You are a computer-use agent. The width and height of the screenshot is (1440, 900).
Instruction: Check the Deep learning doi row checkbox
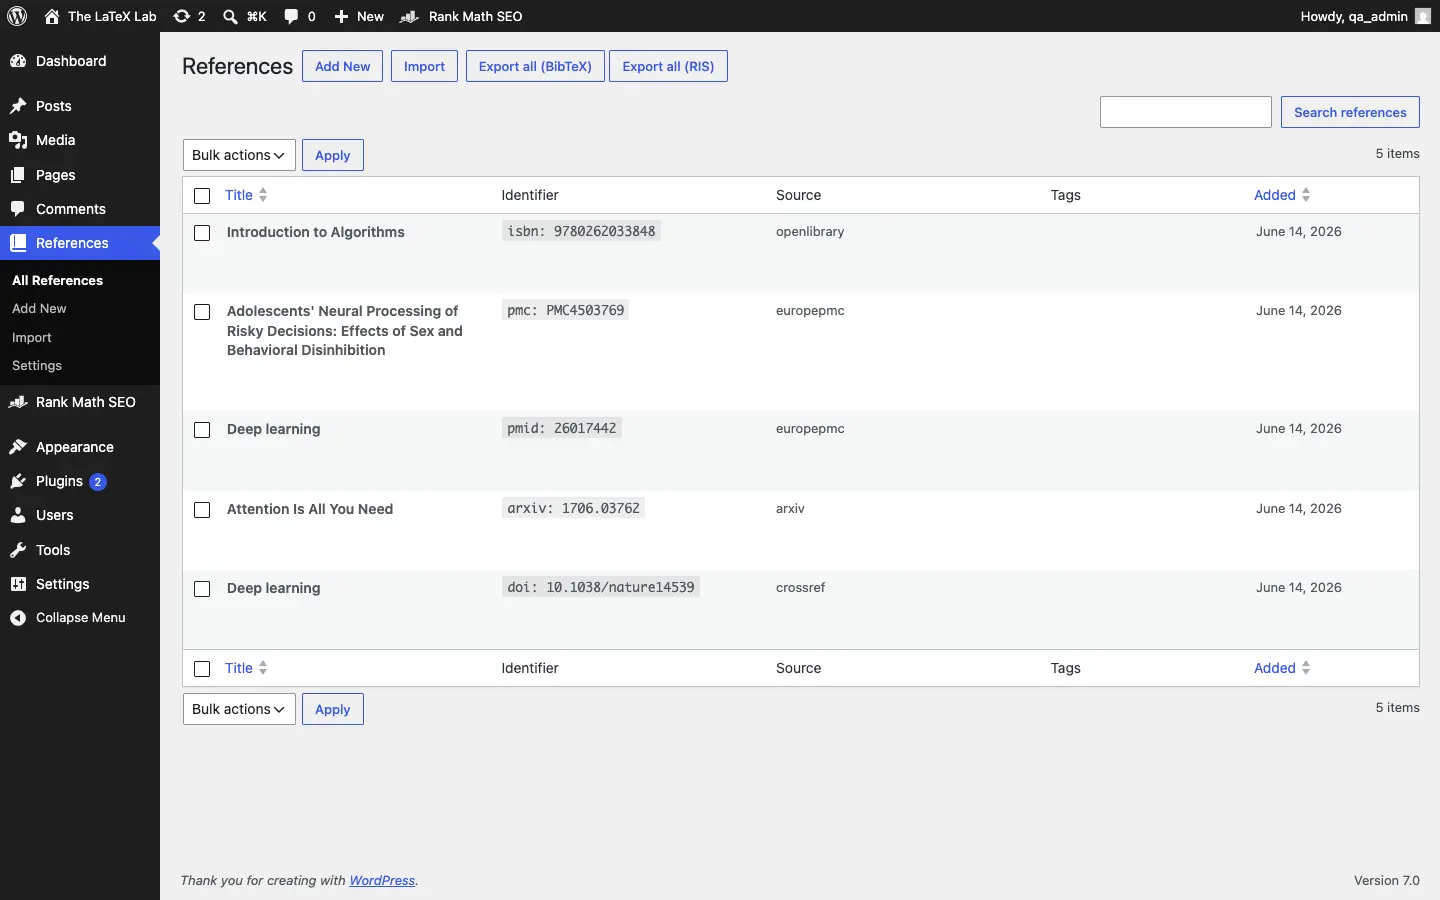[x=202, y=589]
